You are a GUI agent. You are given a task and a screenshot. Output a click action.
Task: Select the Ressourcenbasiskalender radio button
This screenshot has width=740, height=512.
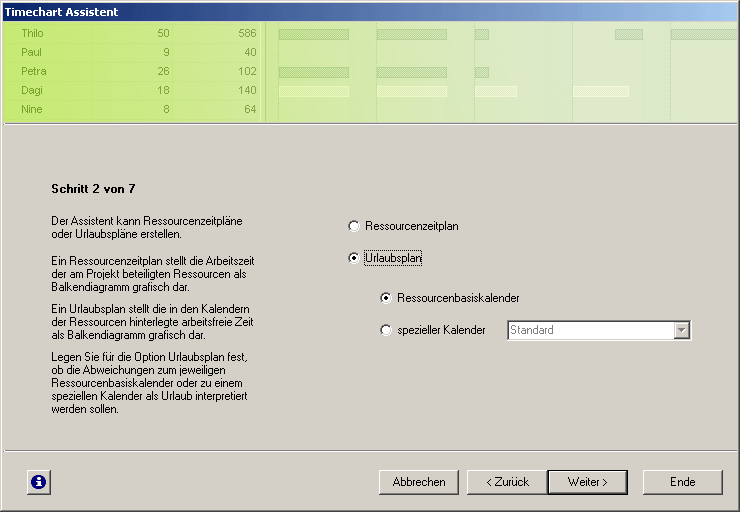386,298
